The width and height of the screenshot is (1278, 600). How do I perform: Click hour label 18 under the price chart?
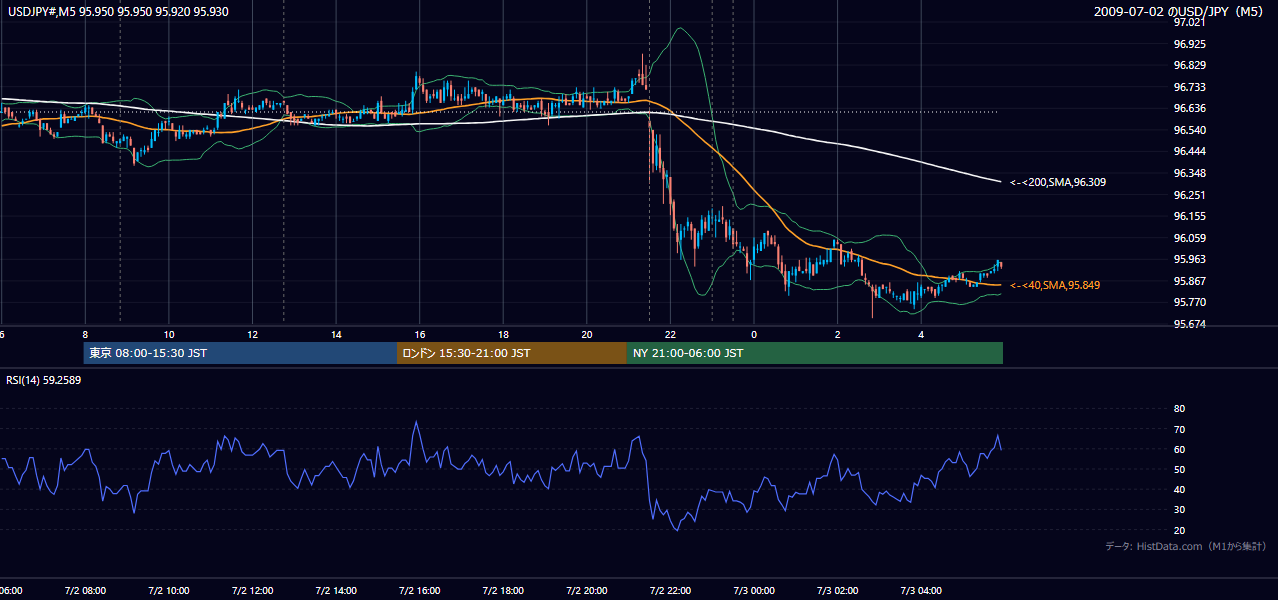503,335
